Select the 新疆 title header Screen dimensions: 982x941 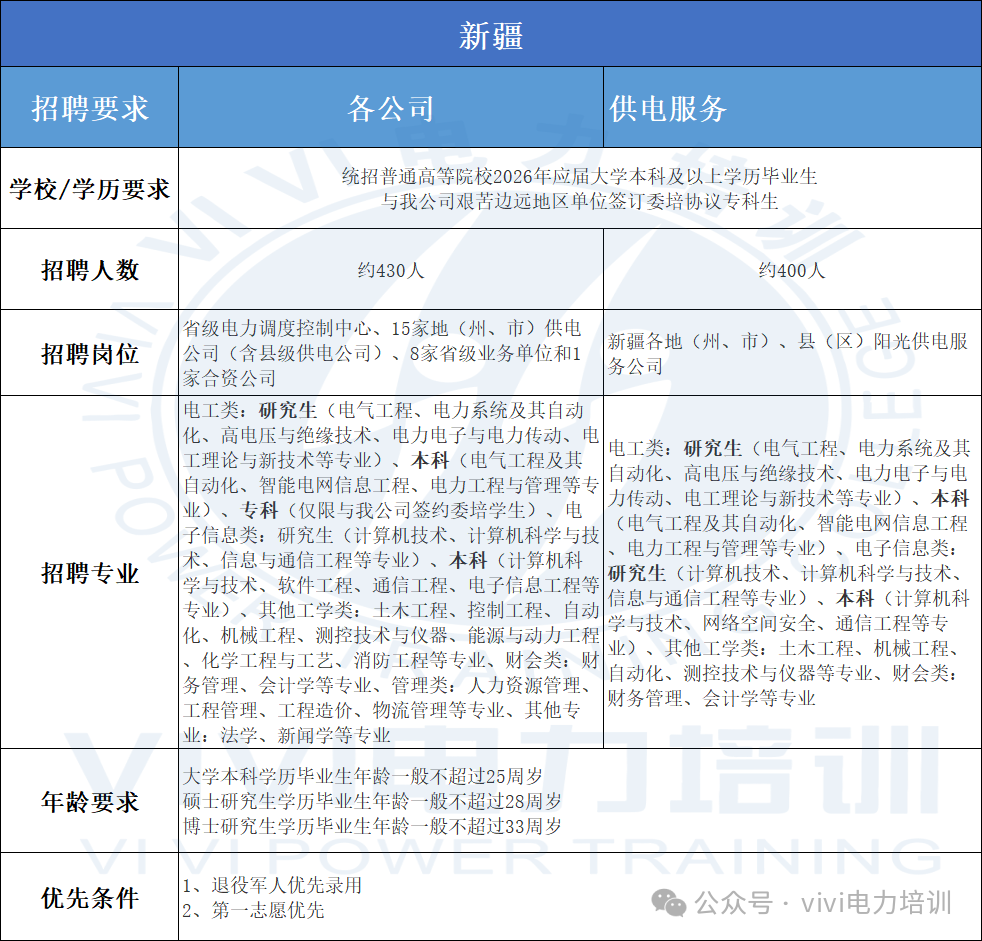[x=491, y=36]
